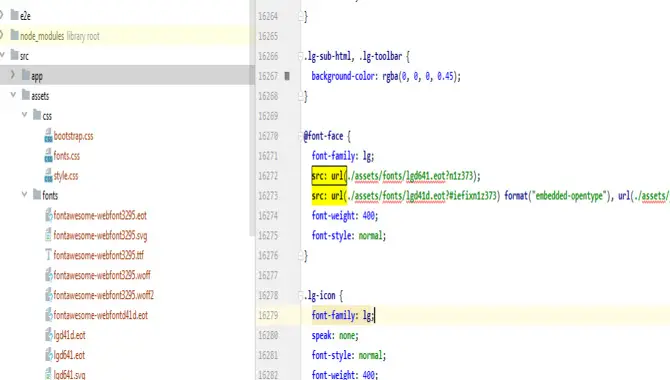Viewport: 670px width, 380px height.
Task: Collapse the assets folder arrow
Action: (x=13, y=95)
